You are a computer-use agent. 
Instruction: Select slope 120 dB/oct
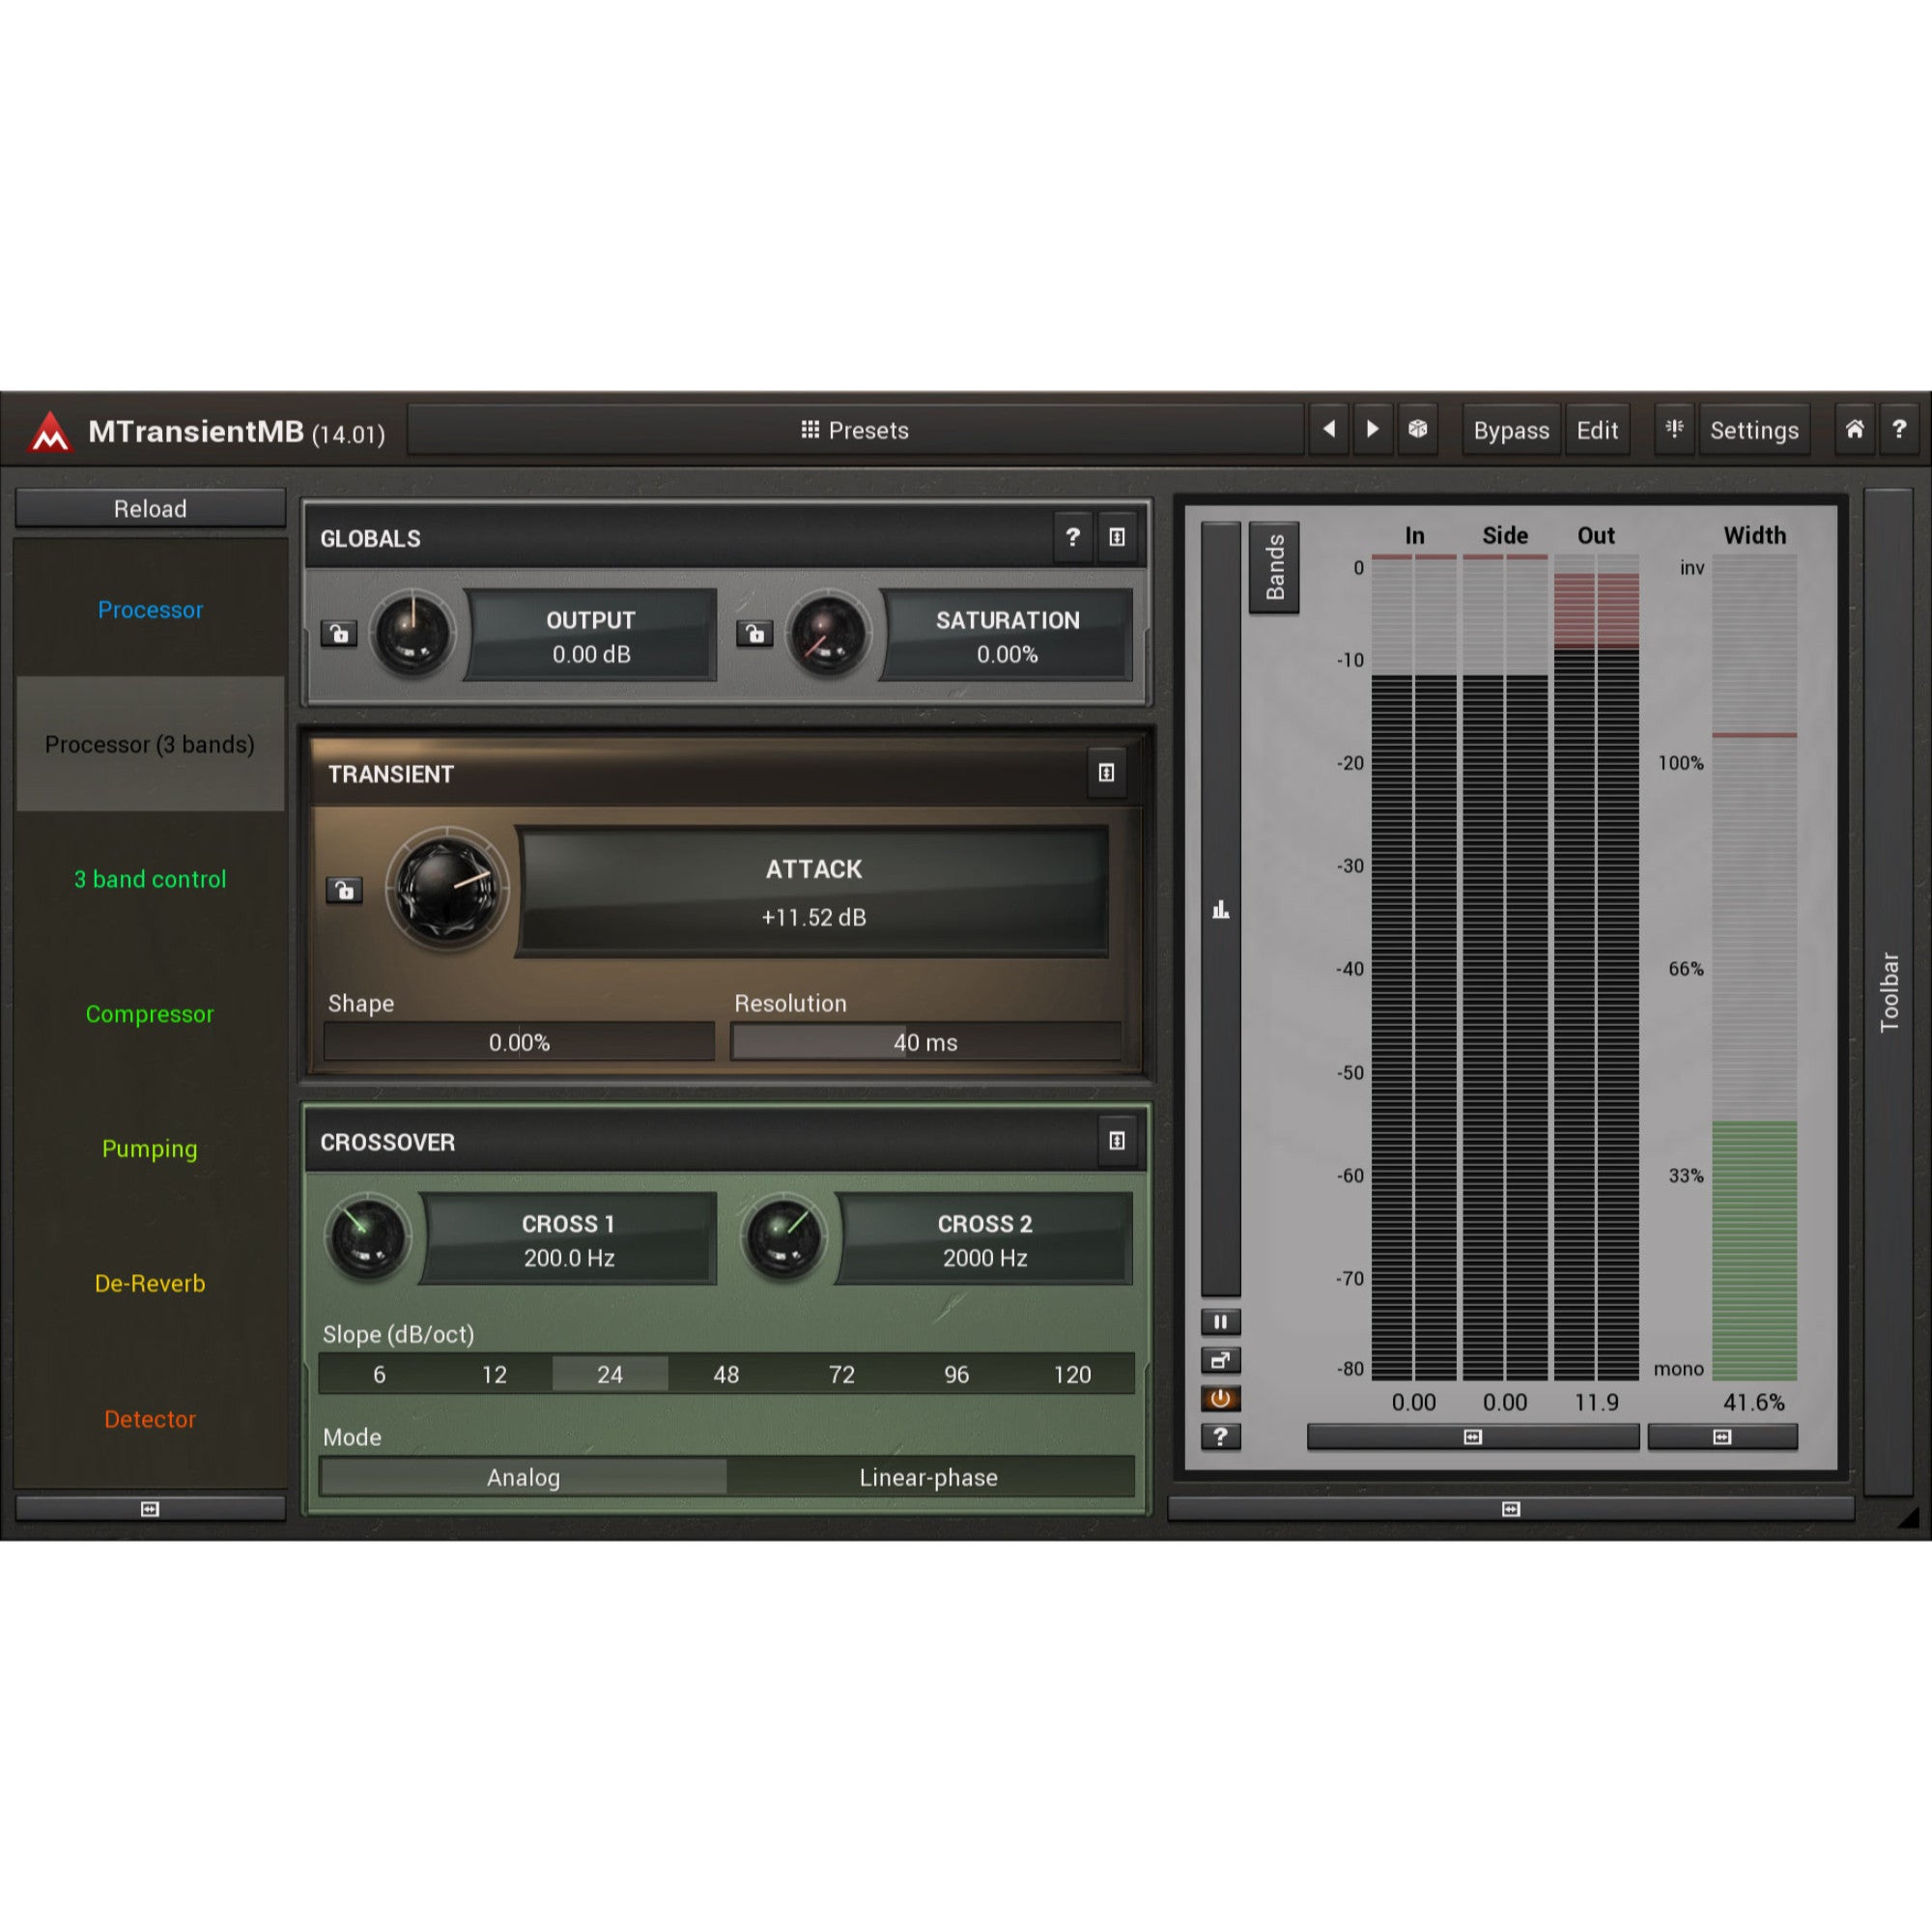[x=1073, y=1374]
